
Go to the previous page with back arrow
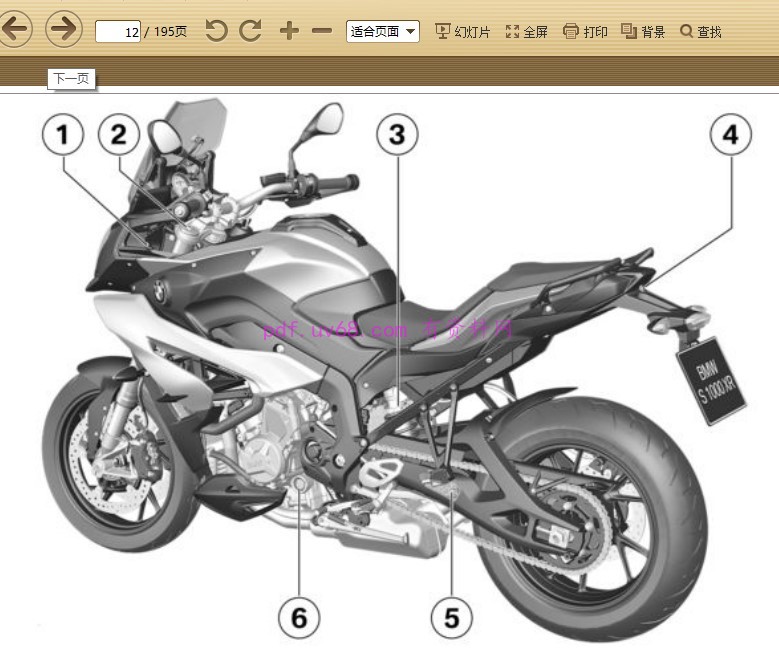(x=15, y=28)
